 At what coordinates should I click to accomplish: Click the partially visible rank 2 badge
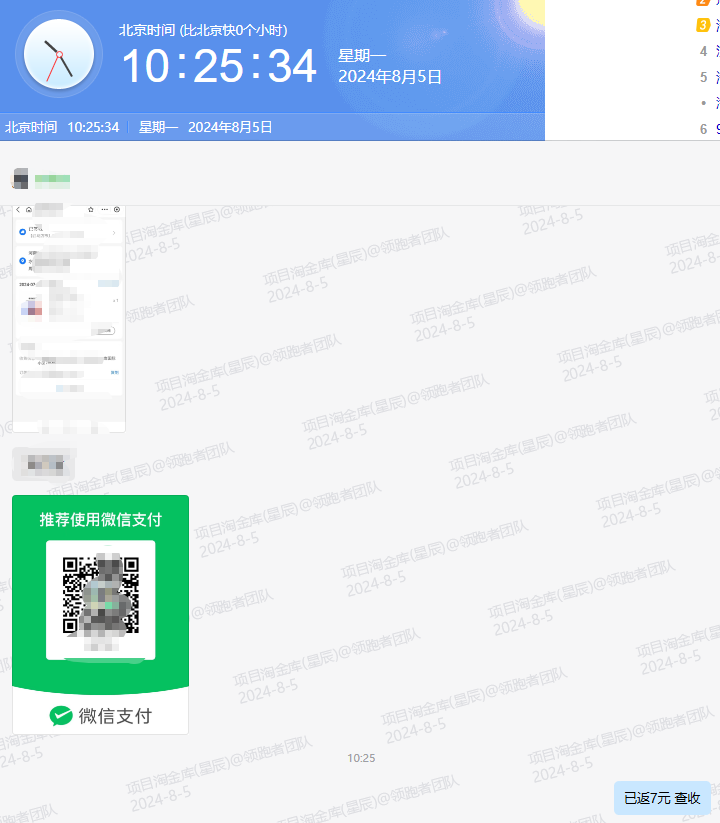[703, 3]
